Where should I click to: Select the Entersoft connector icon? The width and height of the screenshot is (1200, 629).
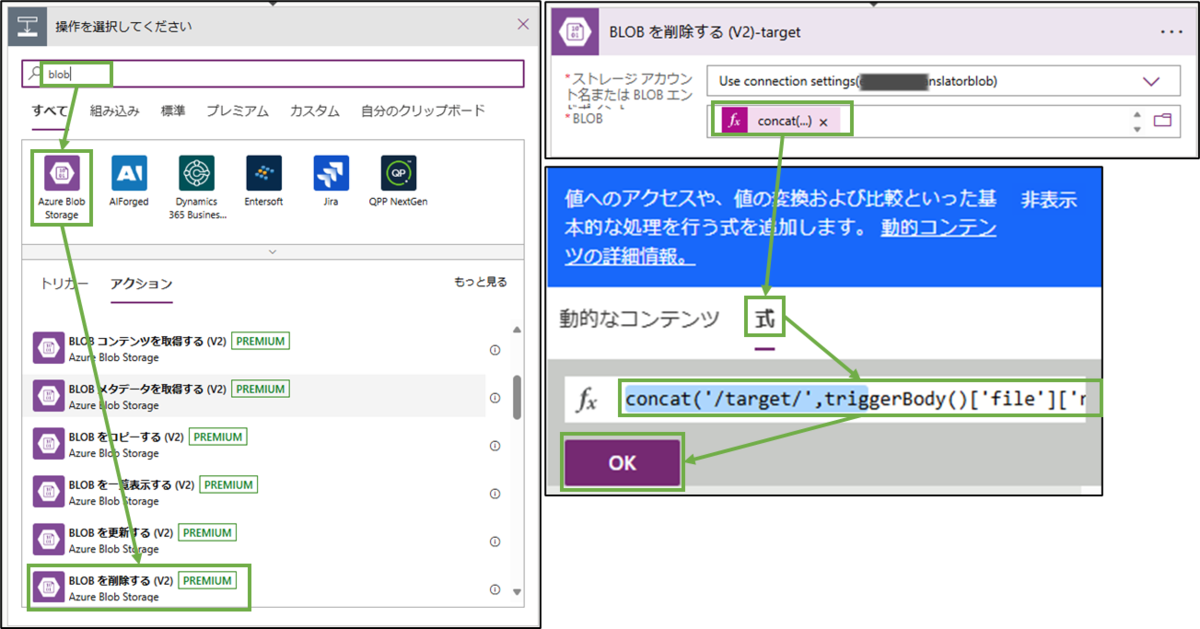(264, 173)
